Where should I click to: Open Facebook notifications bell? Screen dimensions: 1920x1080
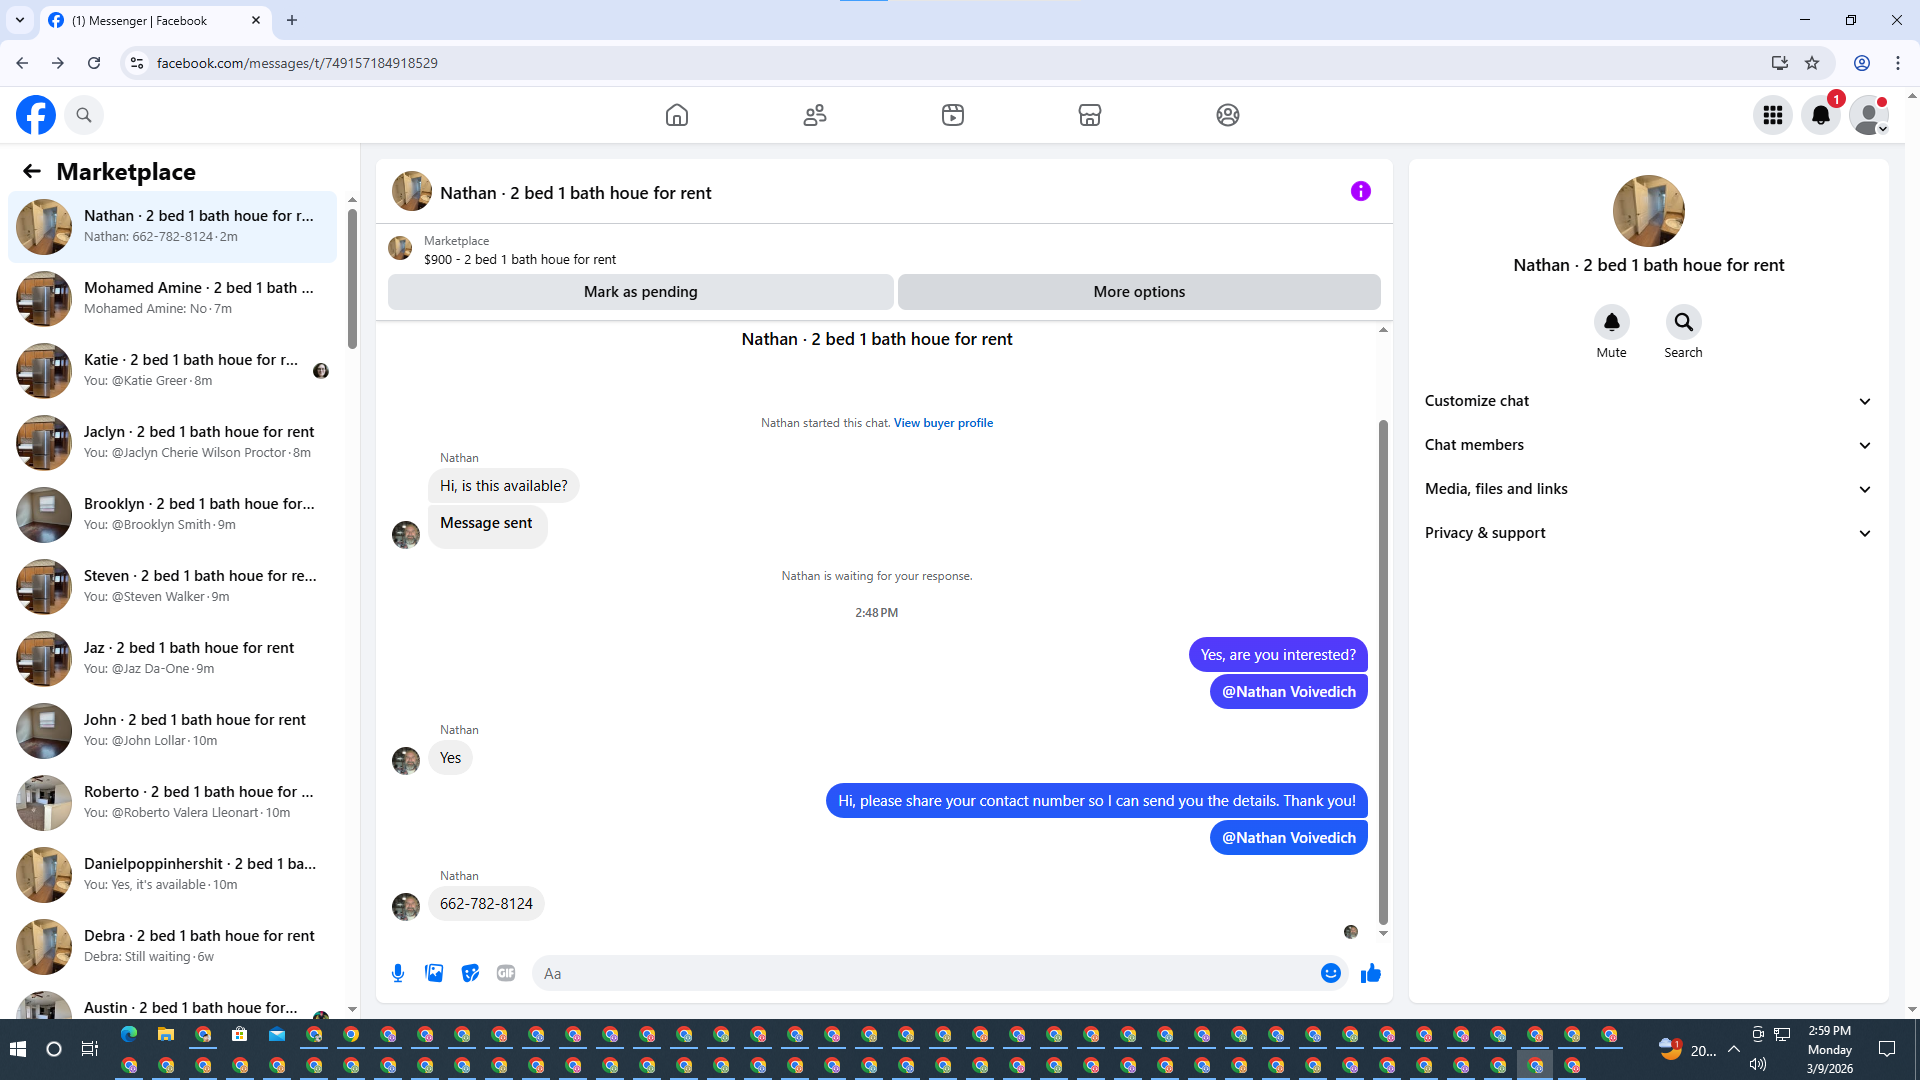(x=1821, y=115)
